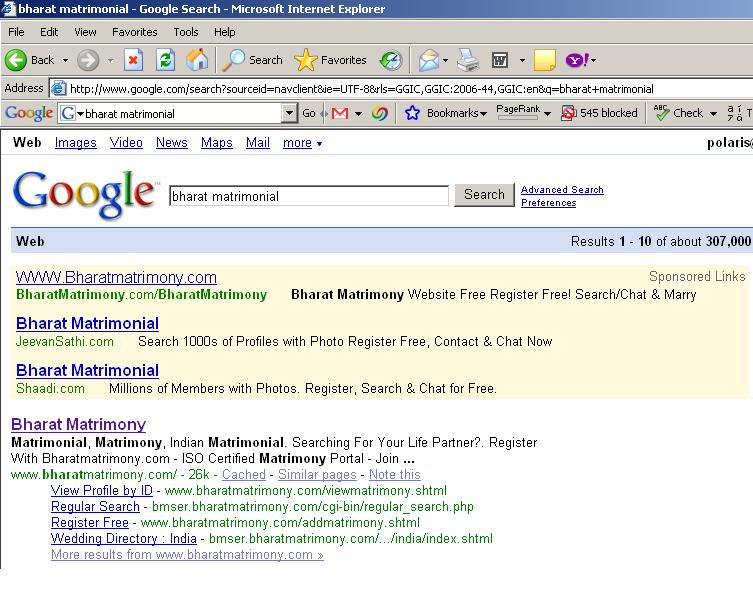The width and height of the screenshot is (753, 603).
Task: Click the ABC spell Check icon
Action: click(x=661, y=113)
